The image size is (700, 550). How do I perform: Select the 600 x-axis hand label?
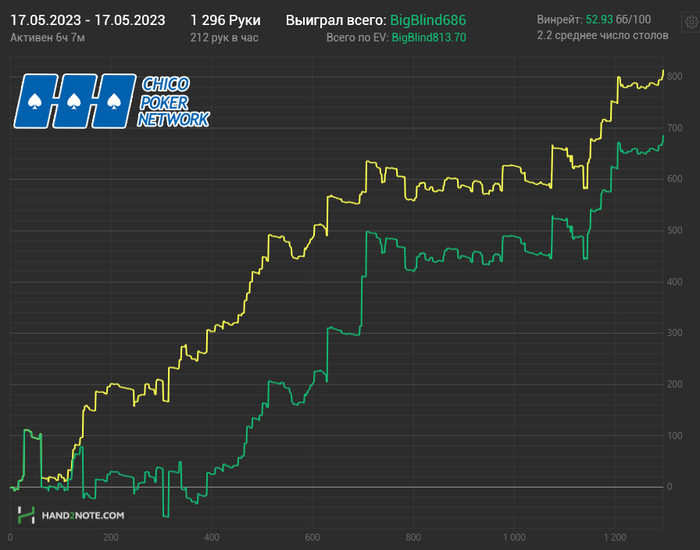click(x=312, y=538)
